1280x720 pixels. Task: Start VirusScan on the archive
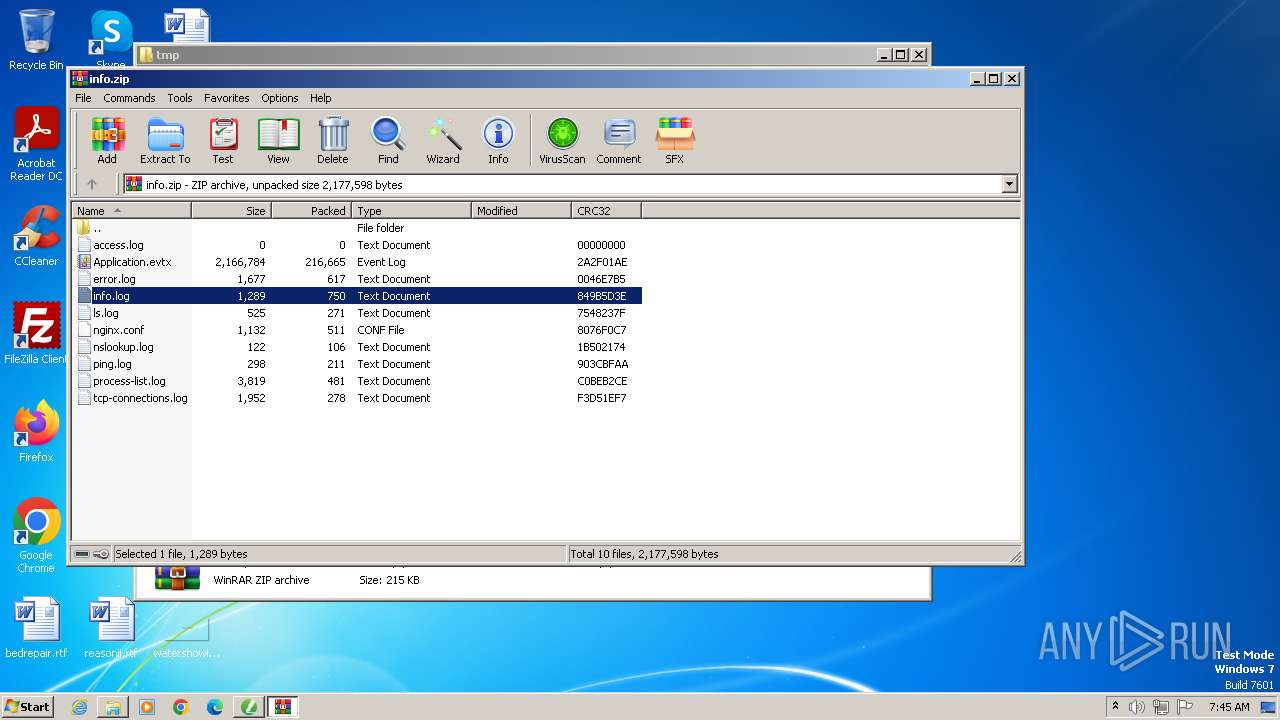[x=562, y=141]
